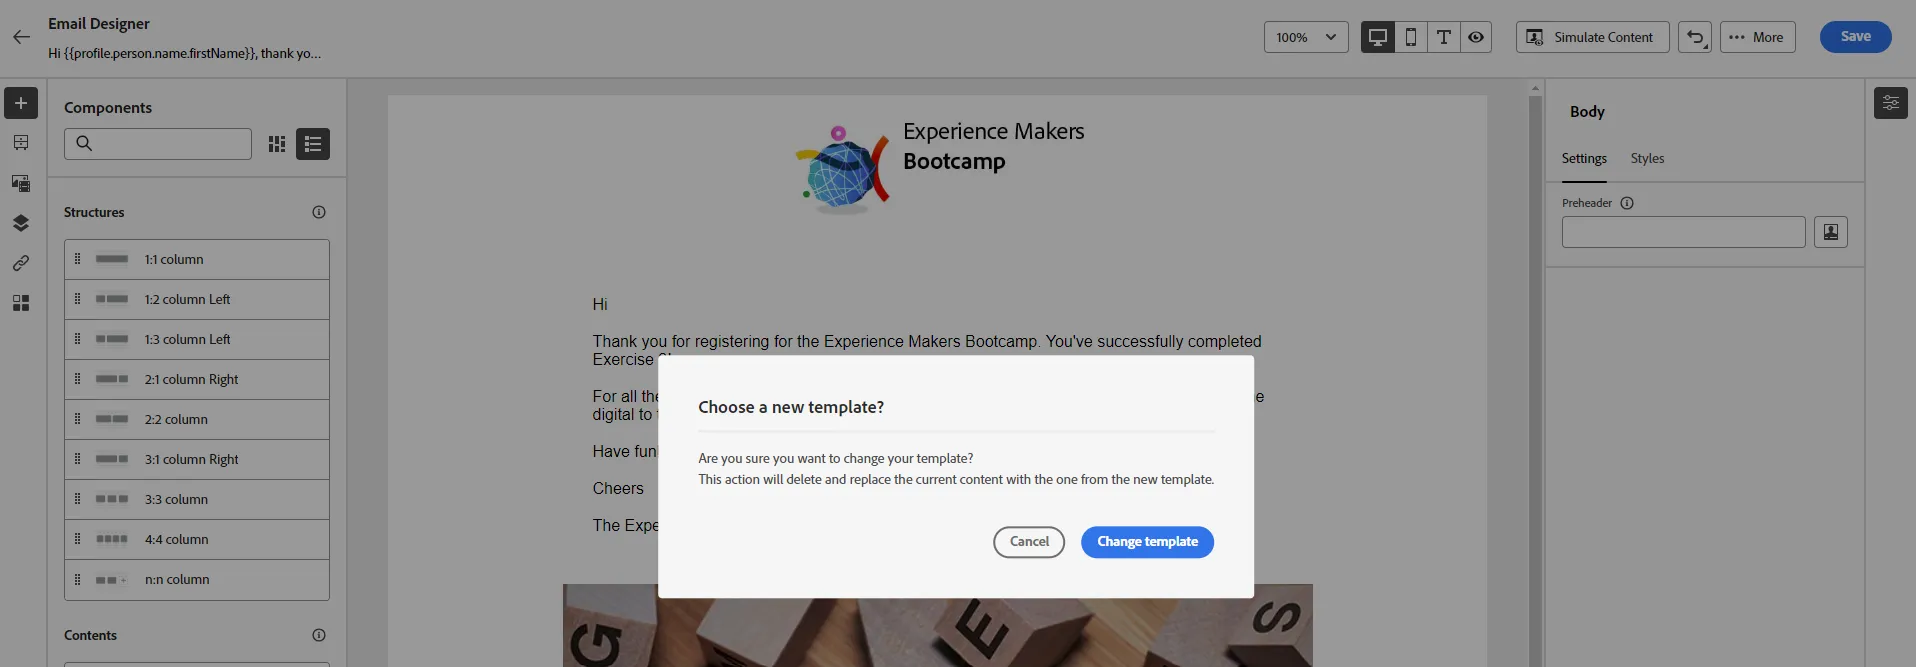Toggle the eye preview icon
Image resolution: width=1916 pixels, height=667 pixels.
[x=1476, y=37]
